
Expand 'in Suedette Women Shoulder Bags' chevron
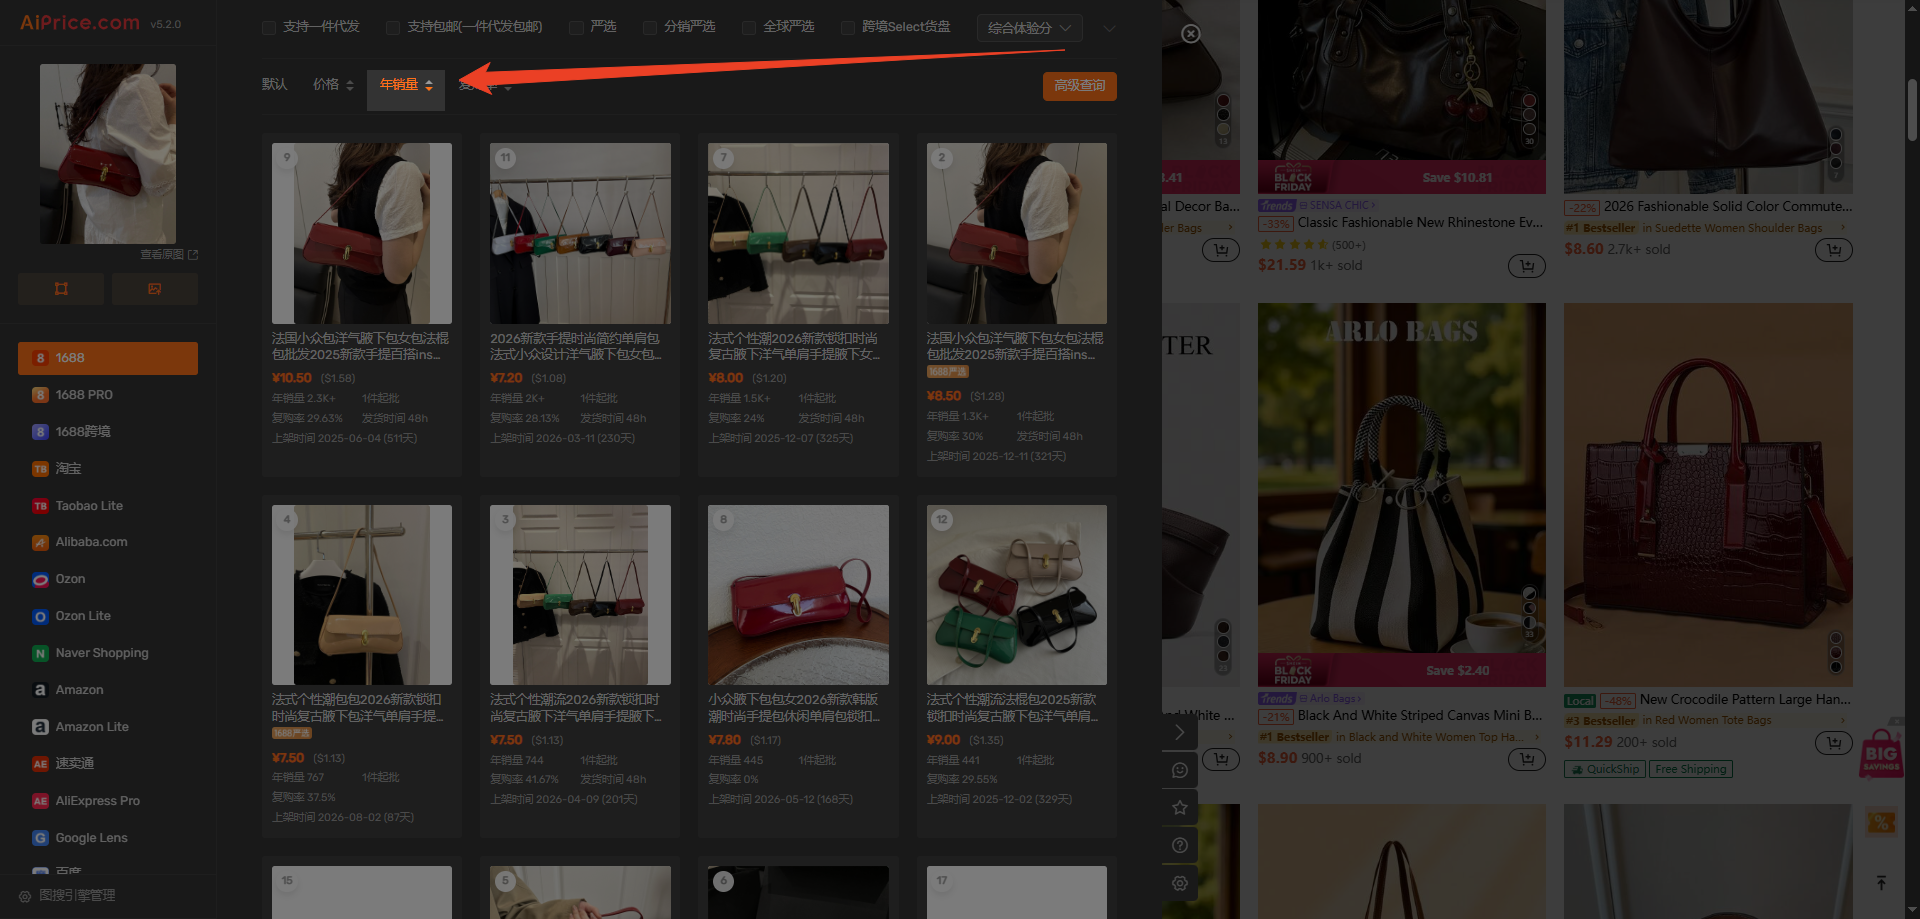click(1843, 228)
